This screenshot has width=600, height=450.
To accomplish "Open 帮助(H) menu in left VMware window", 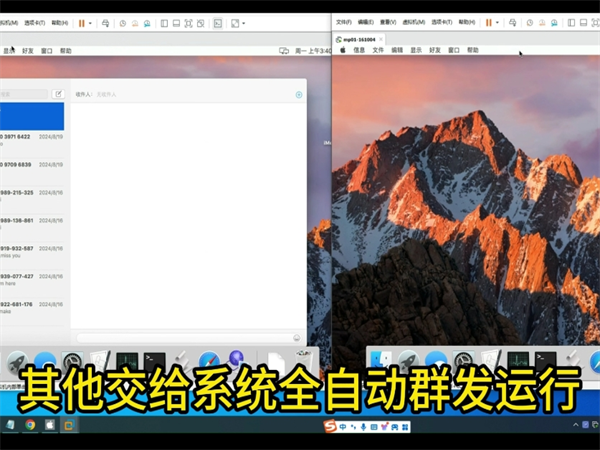I will tap(60, 22).
